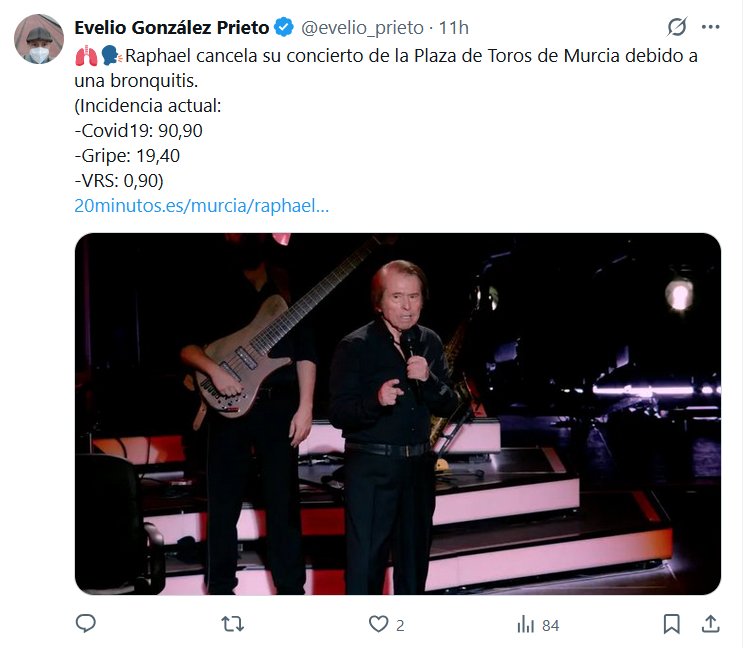
Task: Click the reply speech bubble icon
Action: pos(86,624)
